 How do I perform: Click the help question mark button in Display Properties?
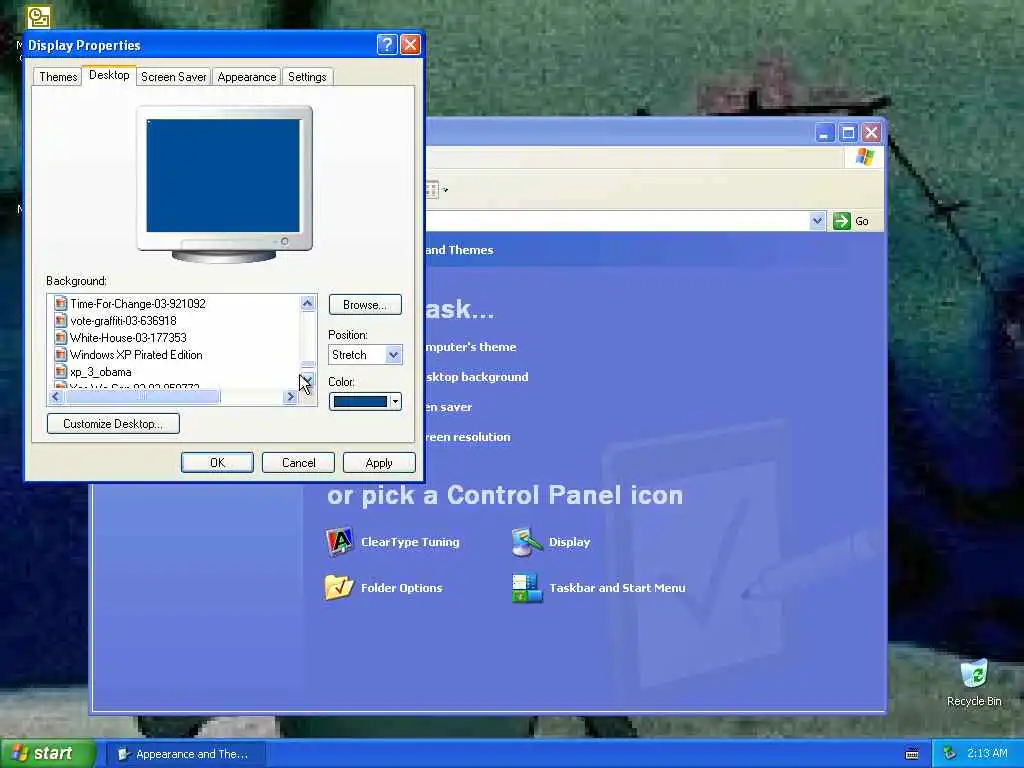387,44
